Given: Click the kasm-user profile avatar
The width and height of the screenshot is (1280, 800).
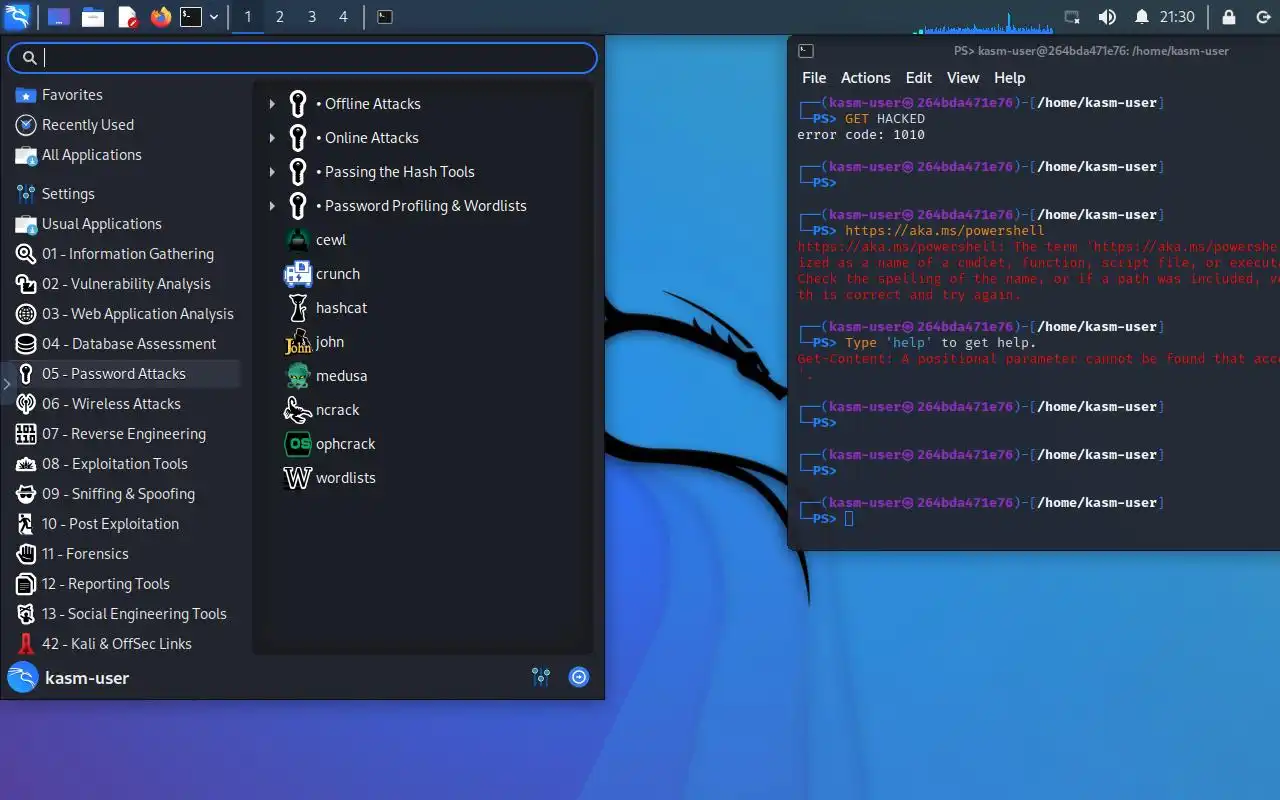Looking at the screenshot, I should 22,678.
